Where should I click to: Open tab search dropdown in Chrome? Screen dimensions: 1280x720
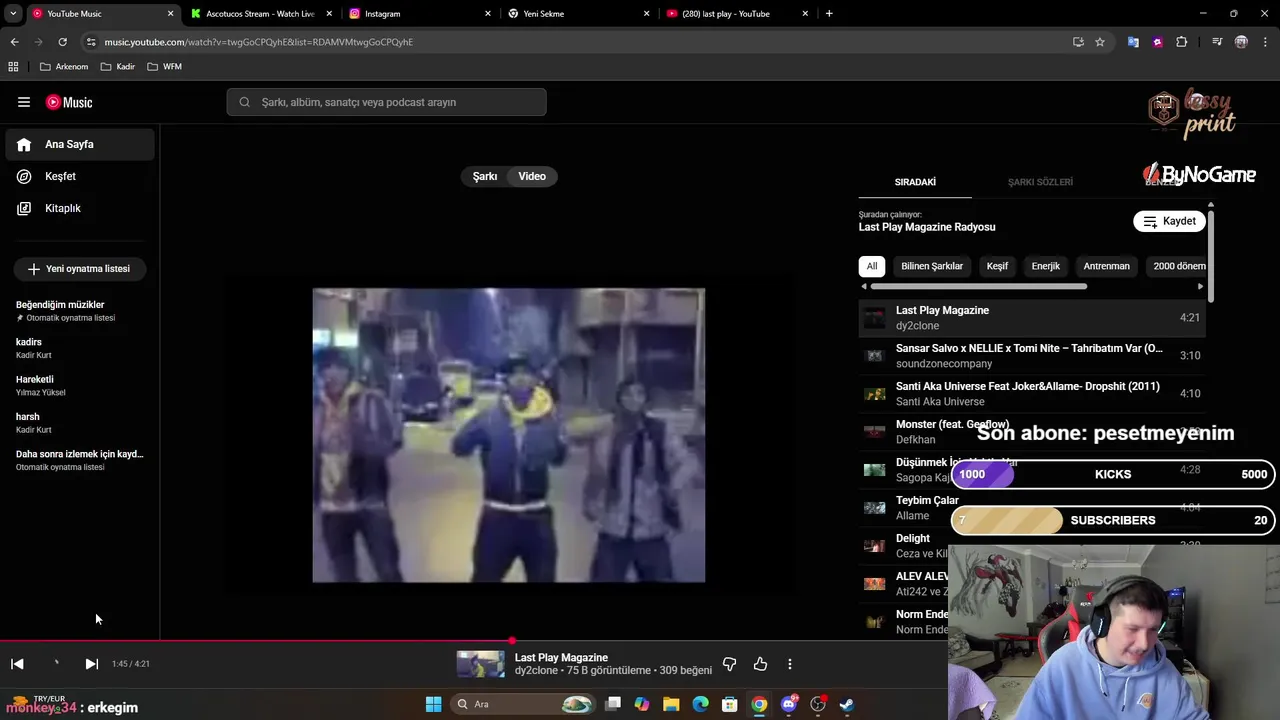coord(13,14)
